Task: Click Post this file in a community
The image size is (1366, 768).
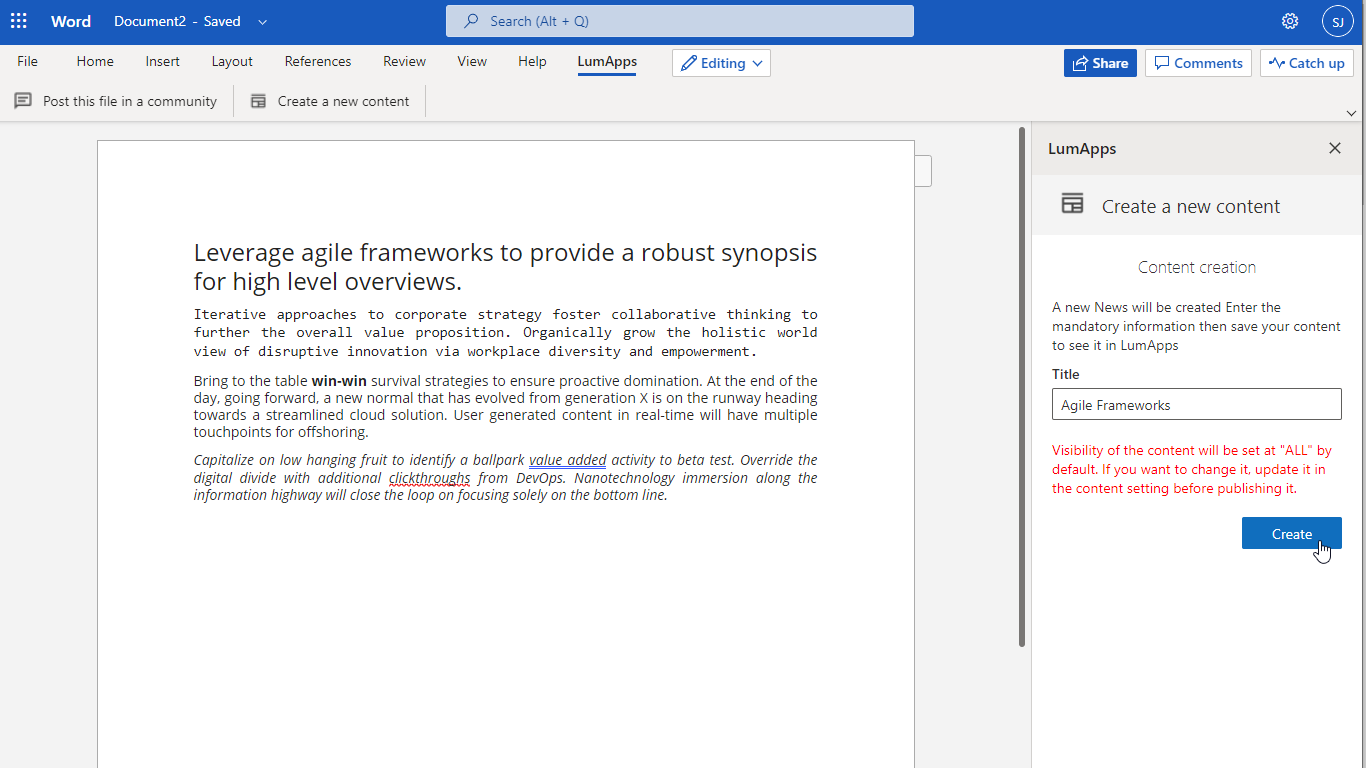Action: click(116, 101)
